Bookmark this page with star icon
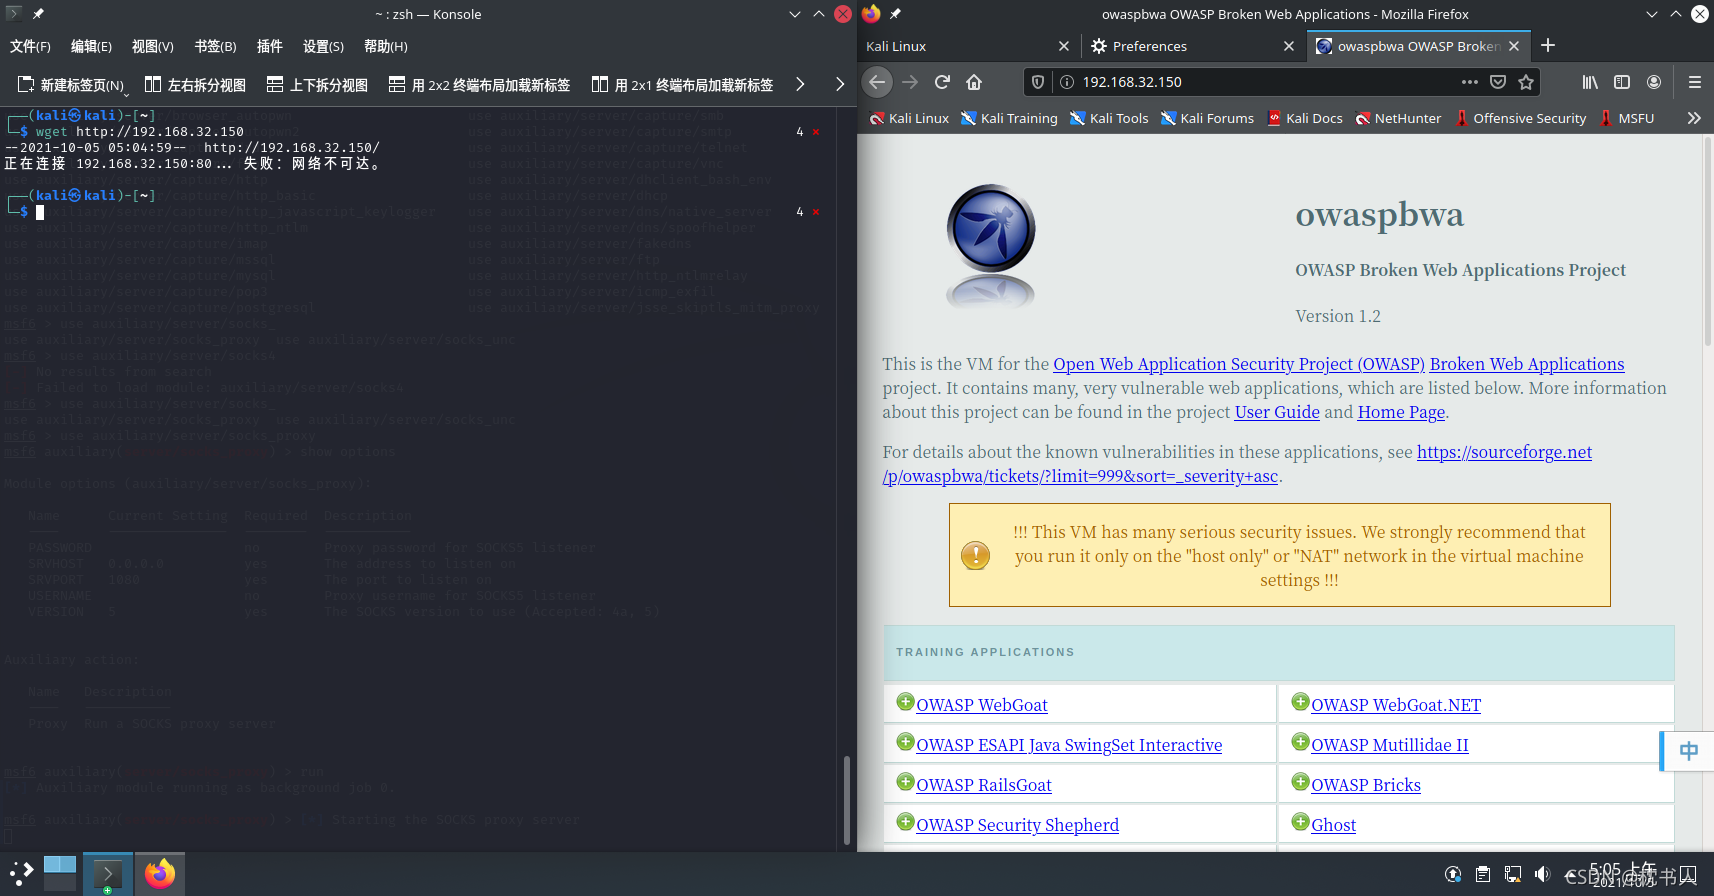The image size is (1714, 896). (1526, 82)
